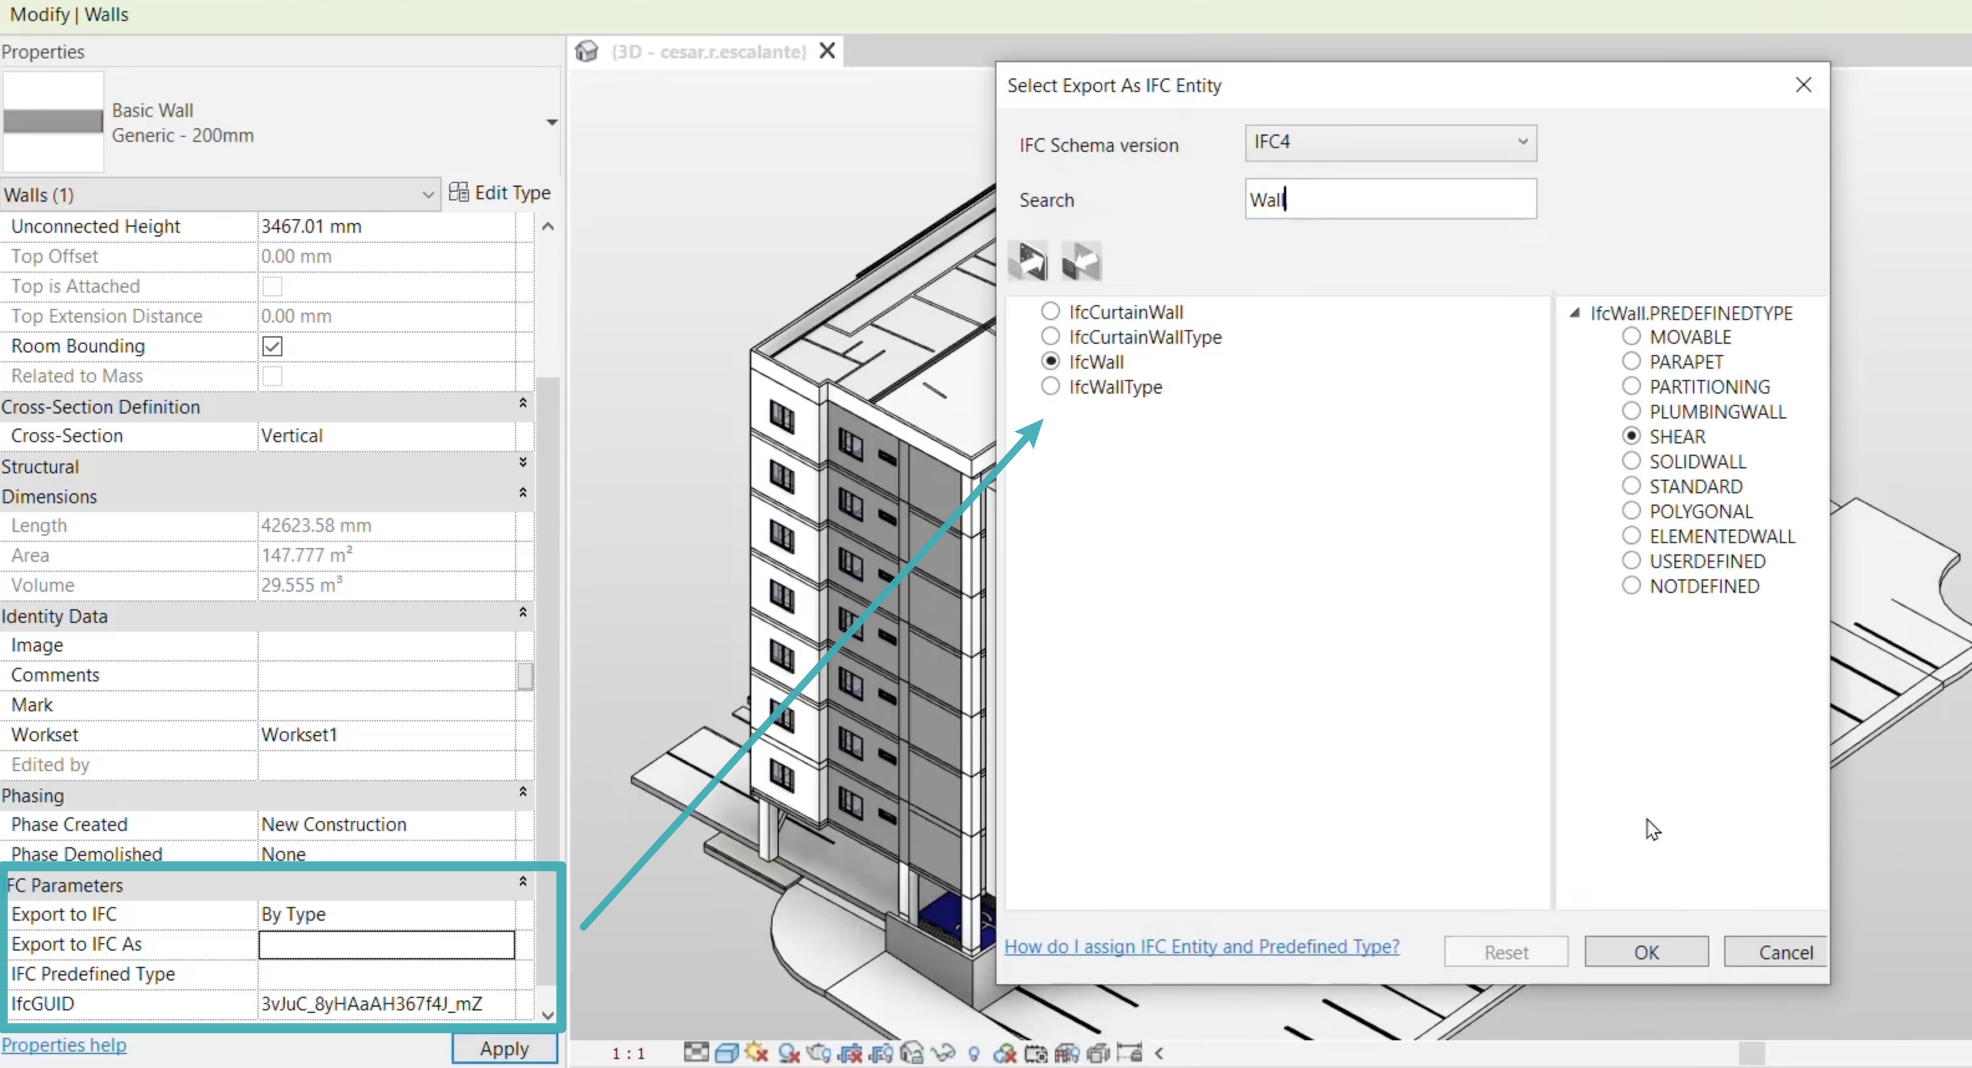
Task: Select the NOTDEFINED predefined type
Action: (x=1631, y=586)
